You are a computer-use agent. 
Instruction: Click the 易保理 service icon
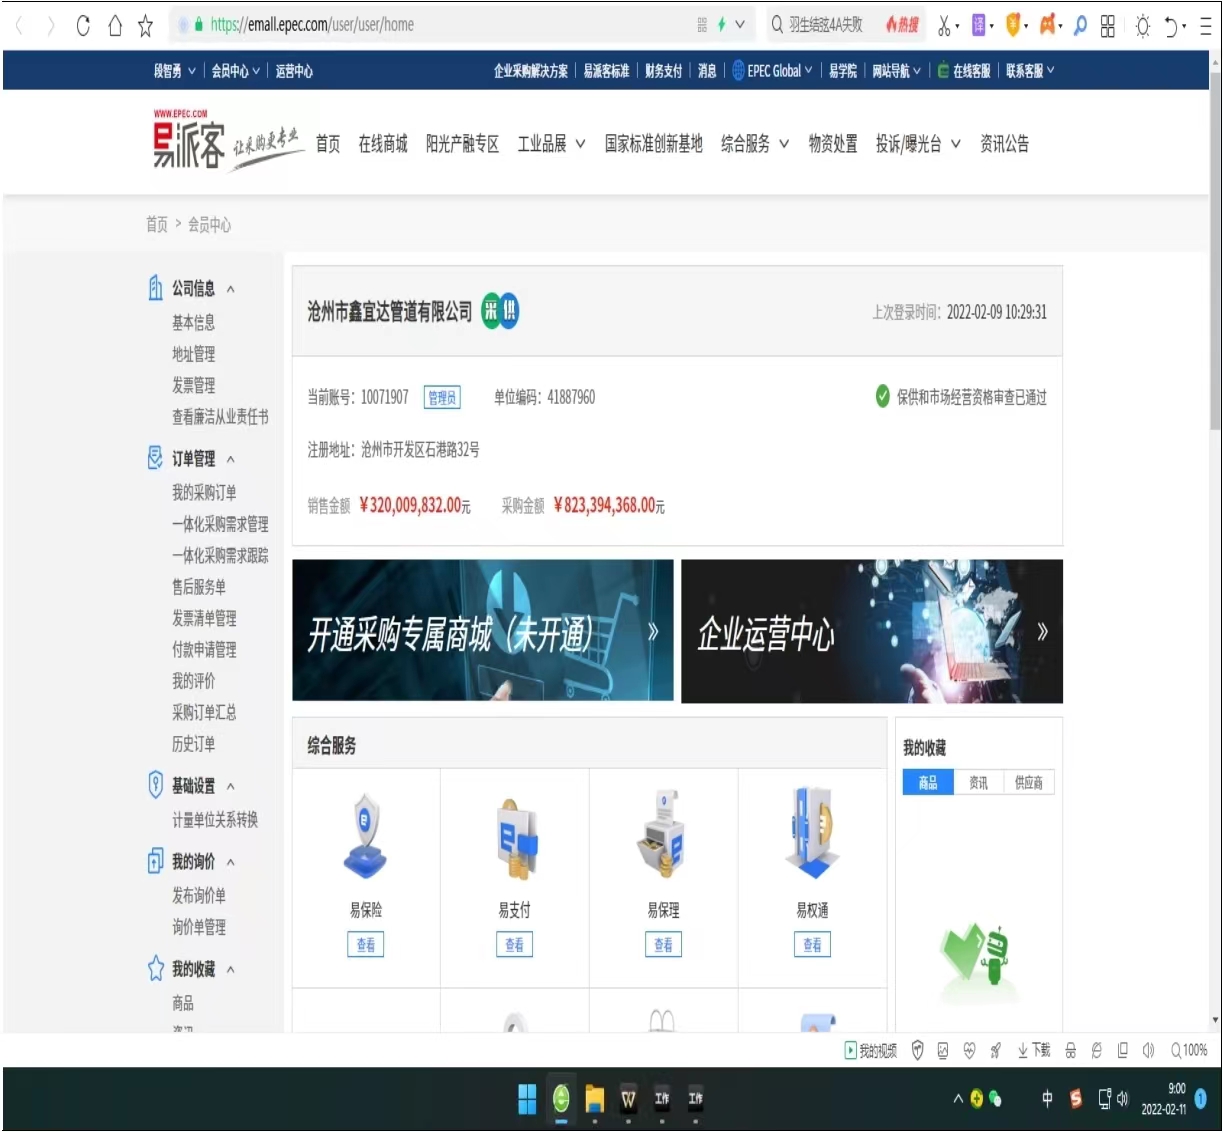point(663,834)
